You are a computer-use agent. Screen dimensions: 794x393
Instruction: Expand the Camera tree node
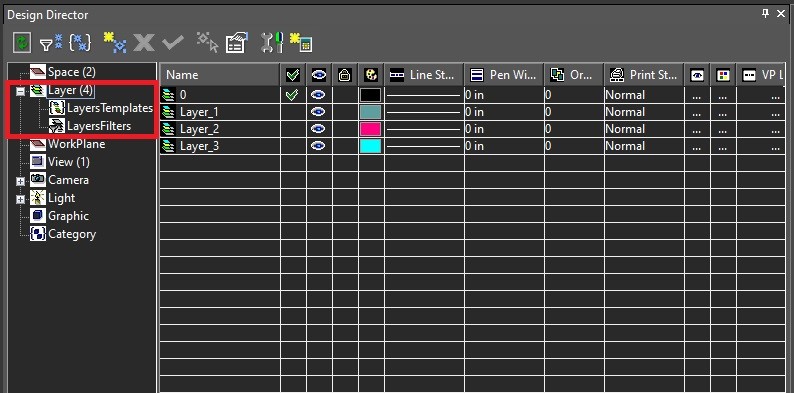21,181
